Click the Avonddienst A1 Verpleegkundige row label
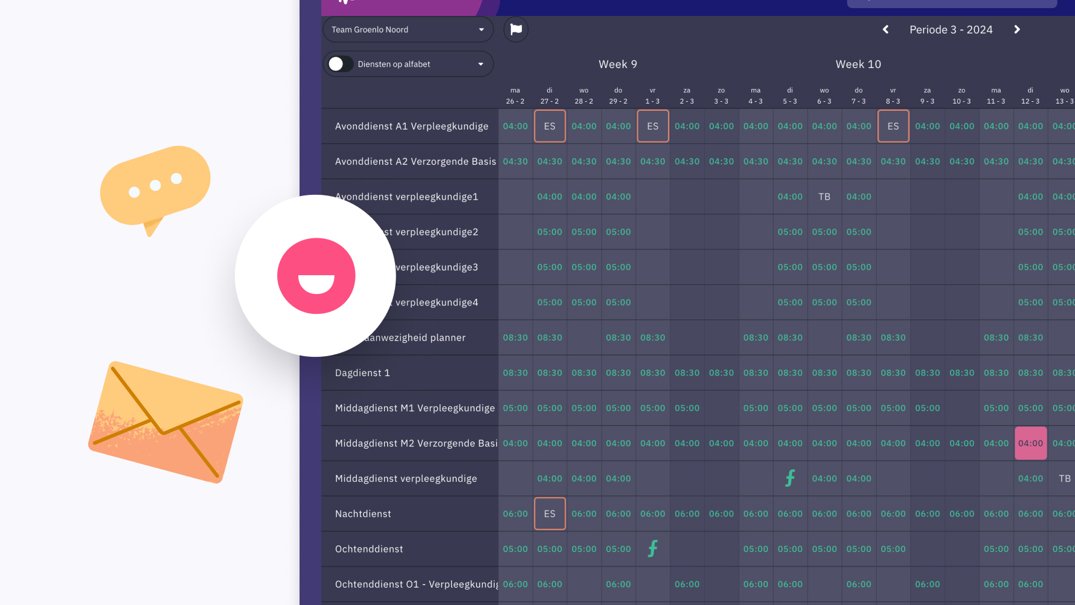Viewport: 1075px width, 605px height. [411, 126]
